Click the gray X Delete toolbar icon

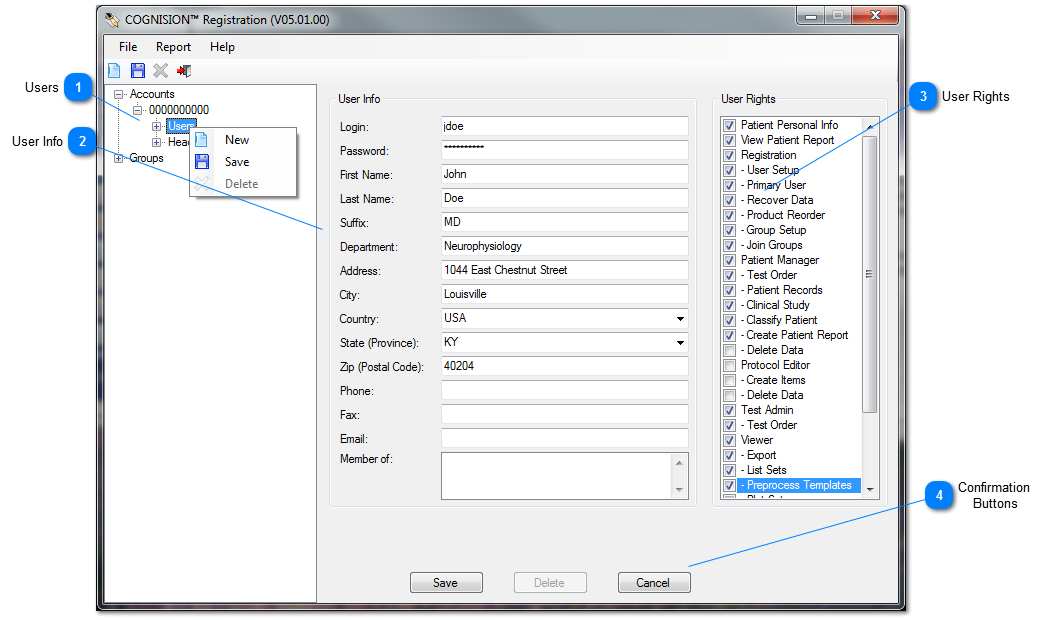(x=160, y=71)
